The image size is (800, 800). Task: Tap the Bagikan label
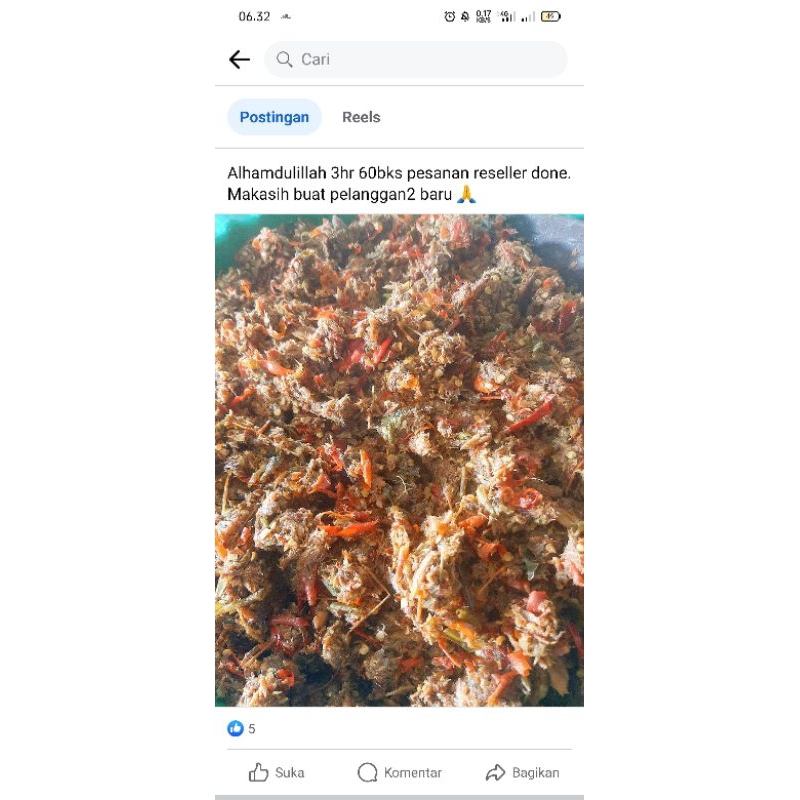coord(536,772)
